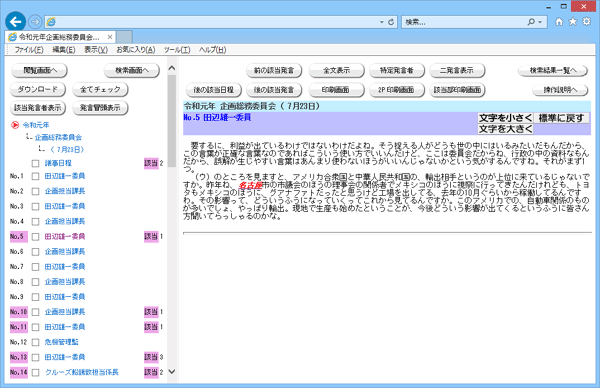This screenshot has height=388, width=600.
Task: Click left pane scrollbar up arrow
Action: [172, 68]
